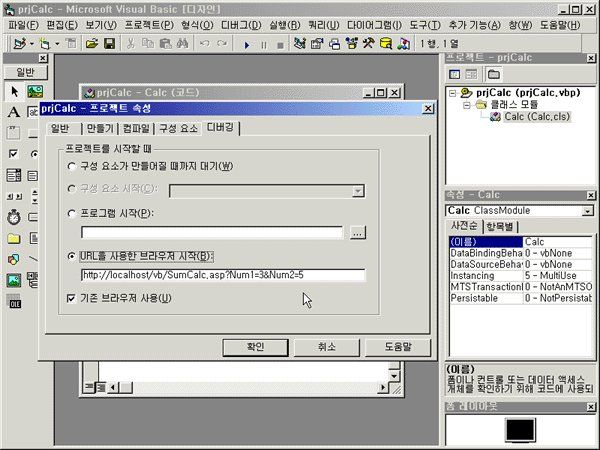
Task: Click the 확인 button
Action: pos(255,347)
